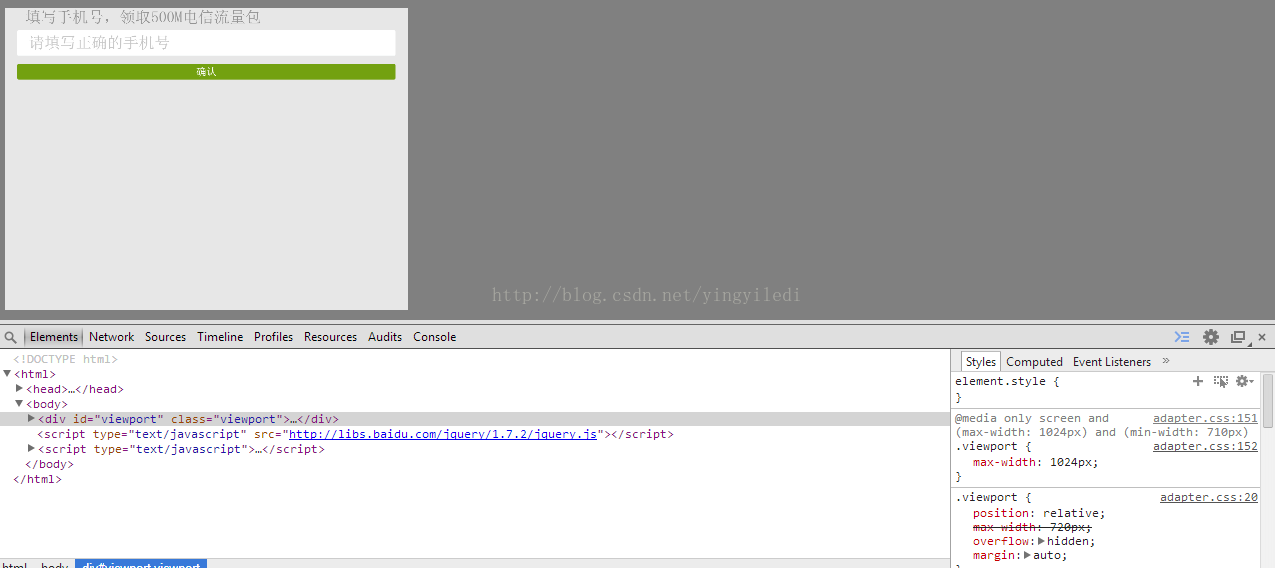The height and width of the screenshot is (568, 1275).
Task: Click the head element tag text
Action: click(75, 389)
